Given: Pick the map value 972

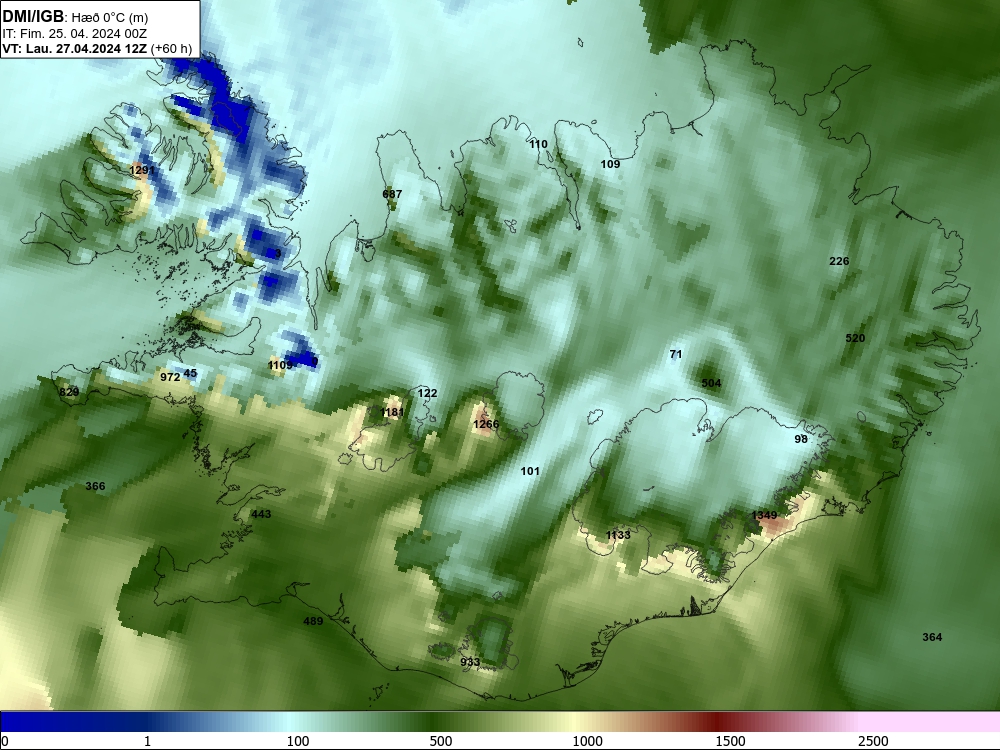Looking at the screenshot, I should (170, 377).
